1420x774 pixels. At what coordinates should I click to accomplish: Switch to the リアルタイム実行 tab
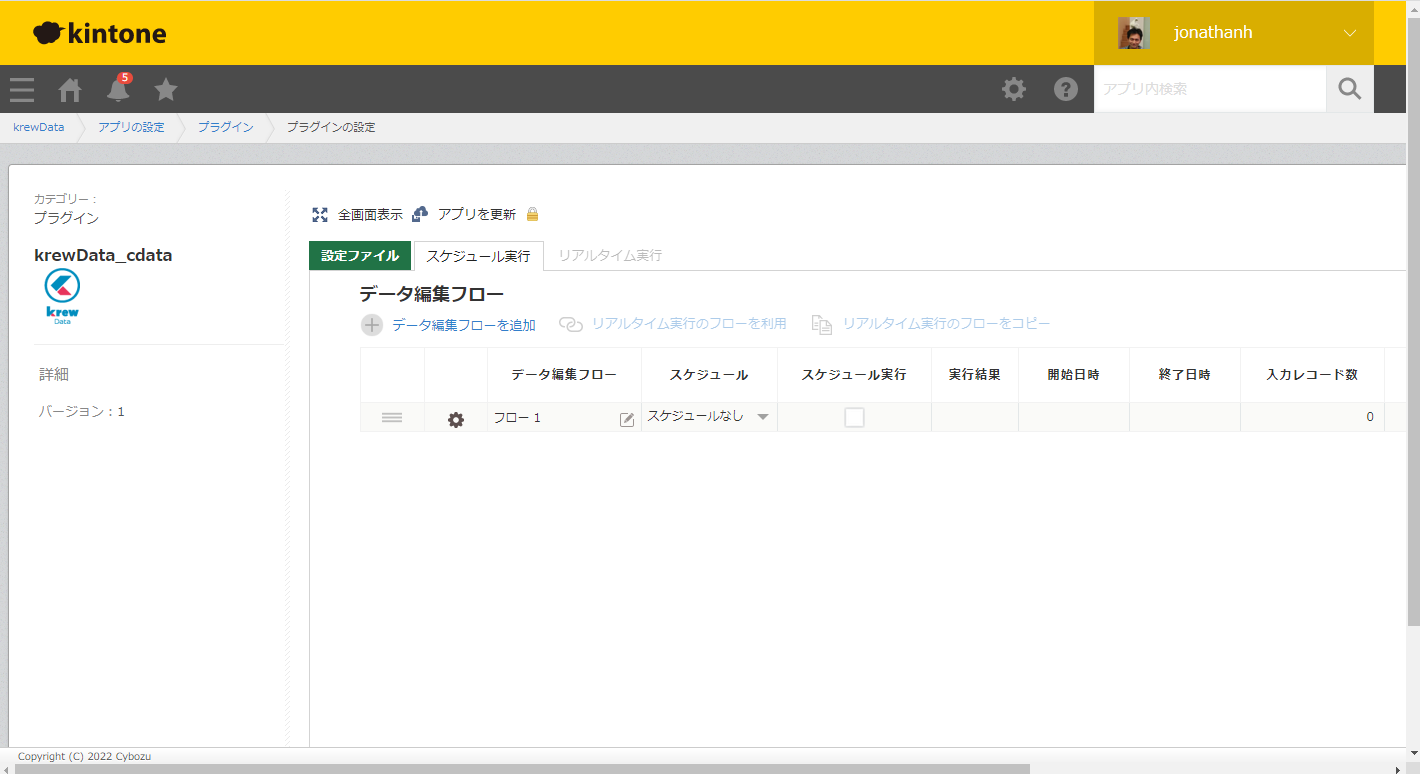[610, 256]
